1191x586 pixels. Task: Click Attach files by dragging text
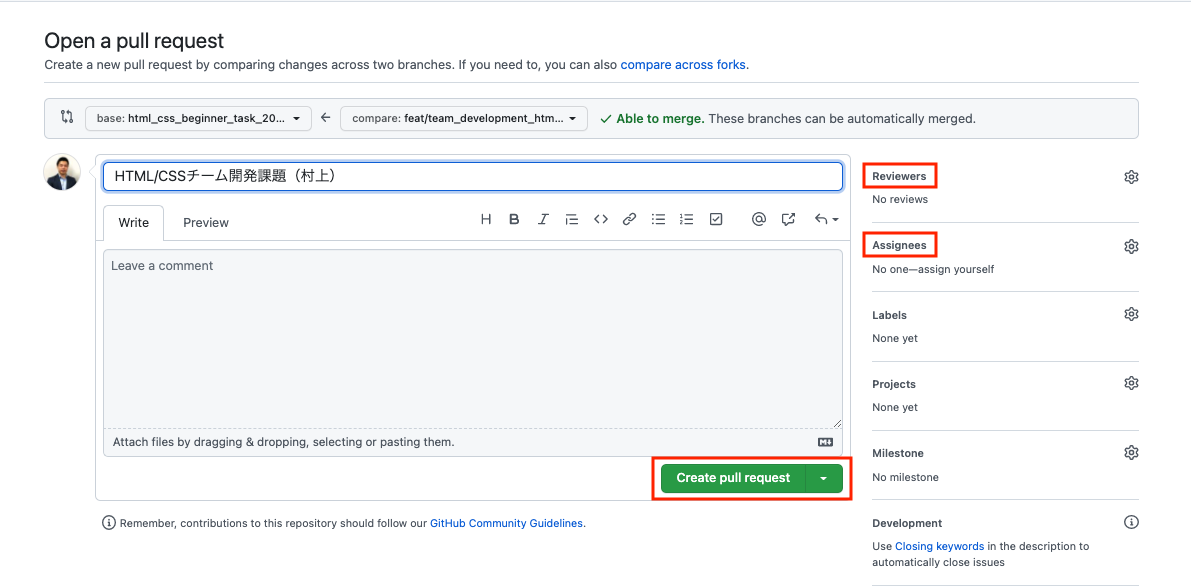(283, 442)
